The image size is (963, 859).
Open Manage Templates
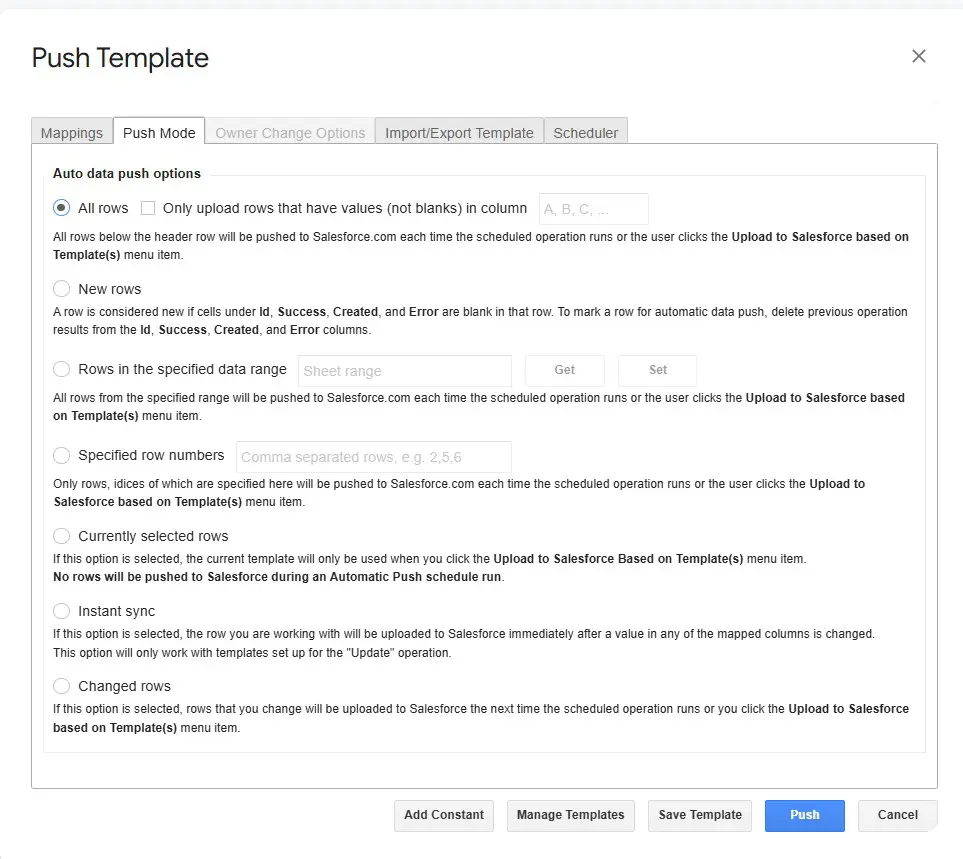[570, 815]
